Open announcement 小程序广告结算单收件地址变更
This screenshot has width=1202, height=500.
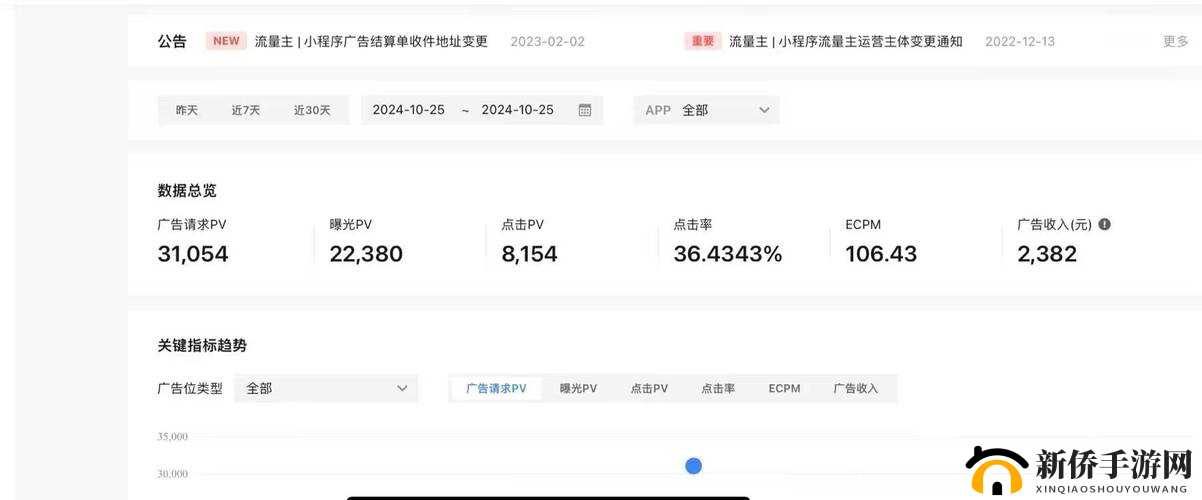tap(371, 41)
